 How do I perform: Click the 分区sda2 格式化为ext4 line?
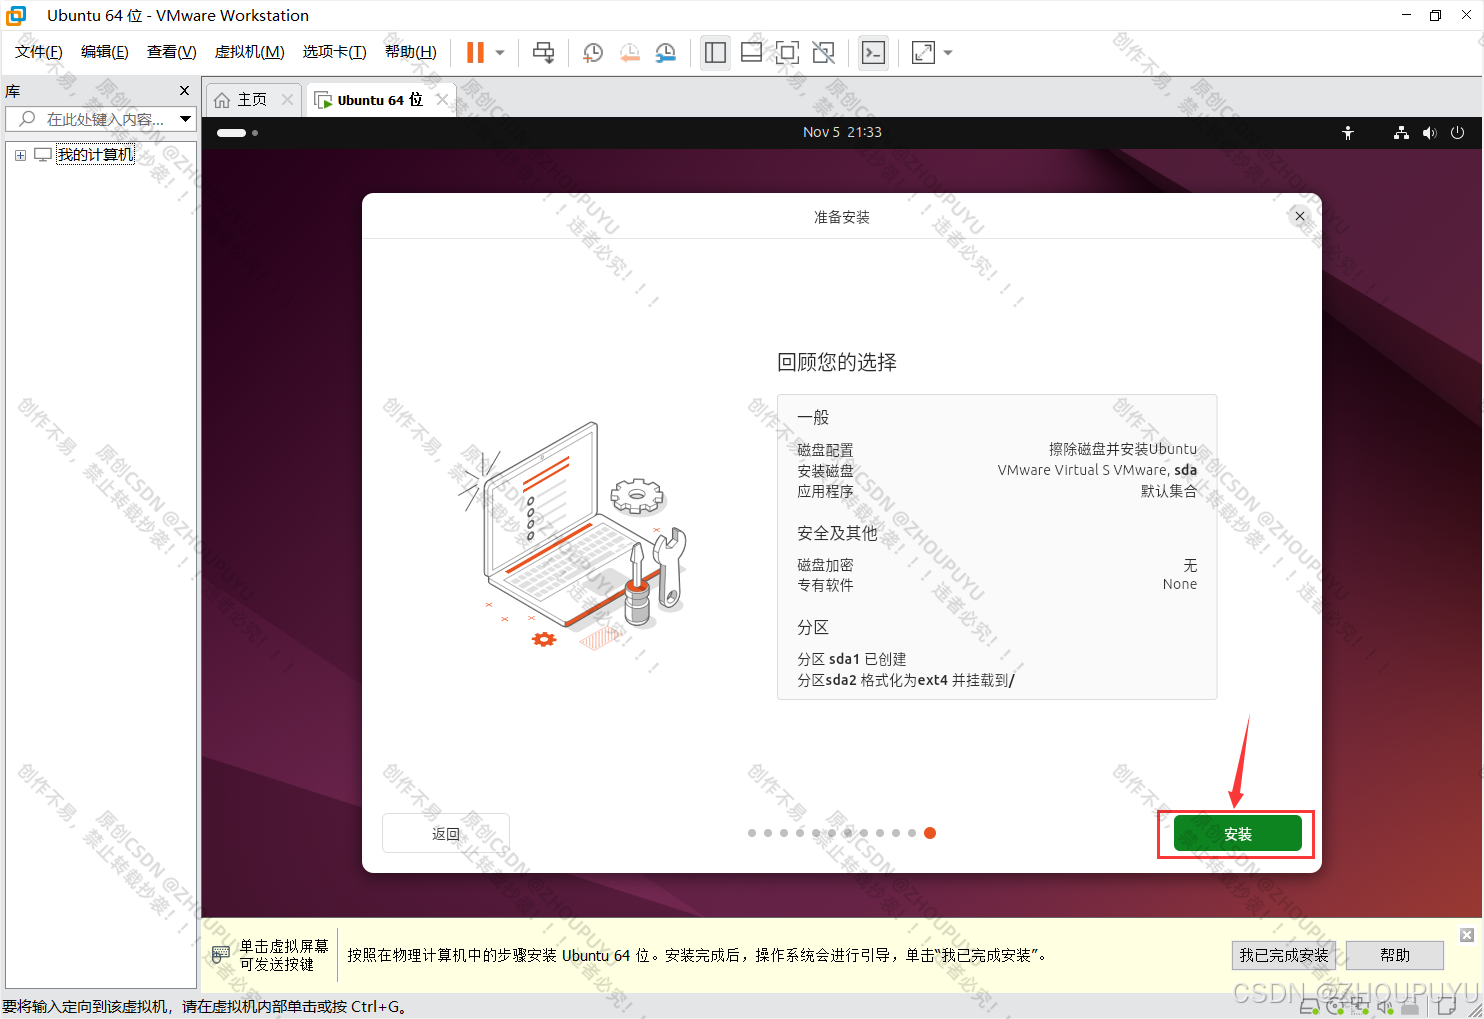coord(906,680)
